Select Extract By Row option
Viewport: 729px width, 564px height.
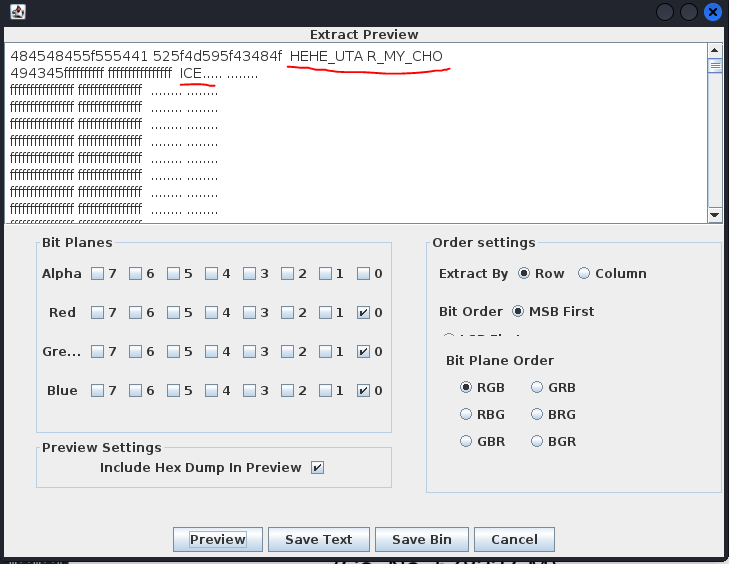point(524,274)
